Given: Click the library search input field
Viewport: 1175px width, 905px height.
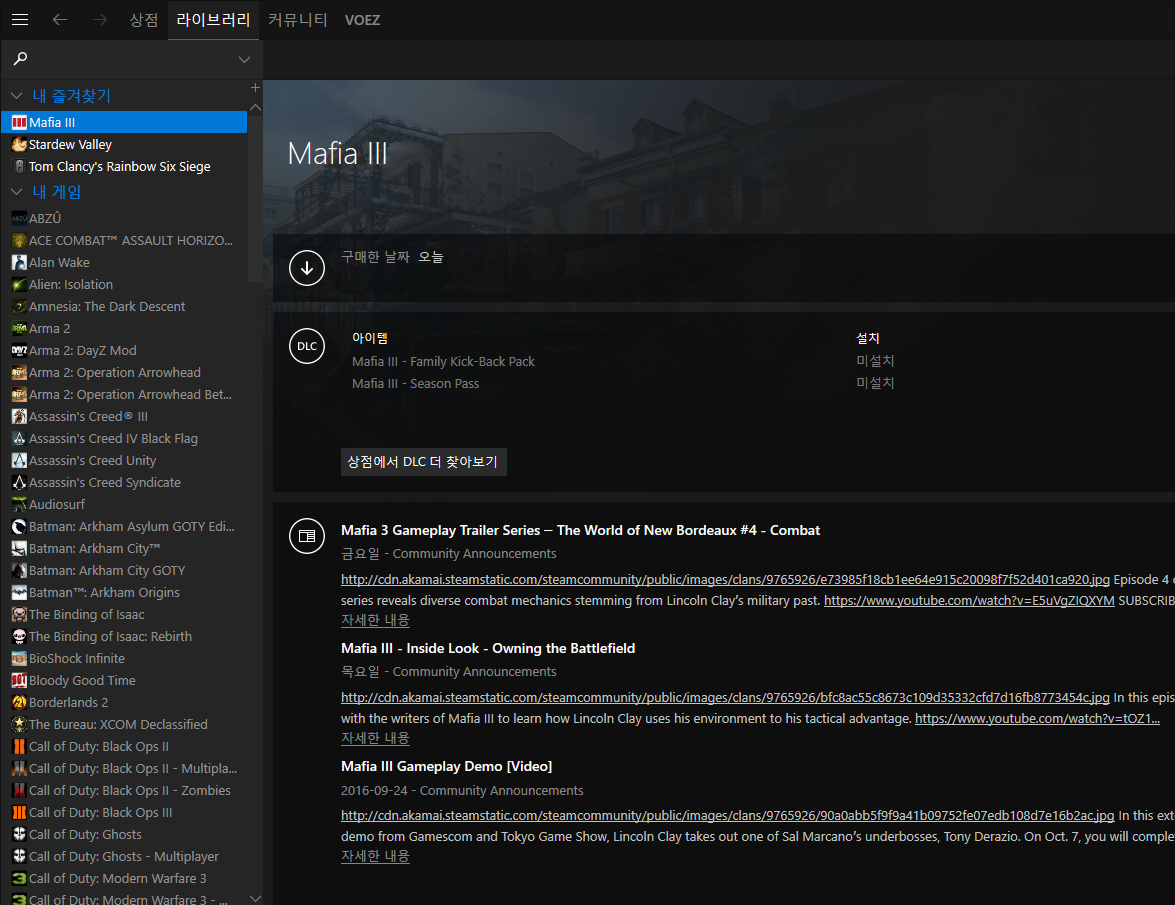Looking at the screenshot, I should pyautogui.click(x=132, y=59).
